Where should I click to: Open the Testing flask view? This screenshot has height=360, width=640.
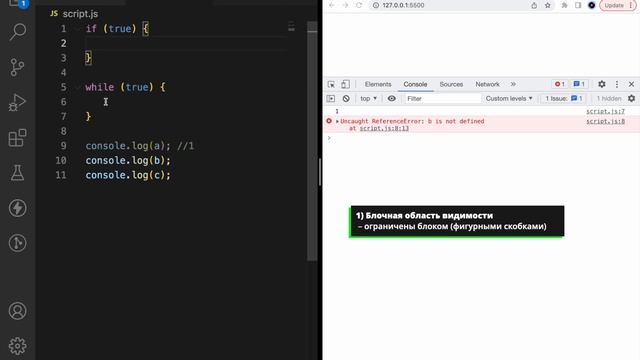(18, 173)
